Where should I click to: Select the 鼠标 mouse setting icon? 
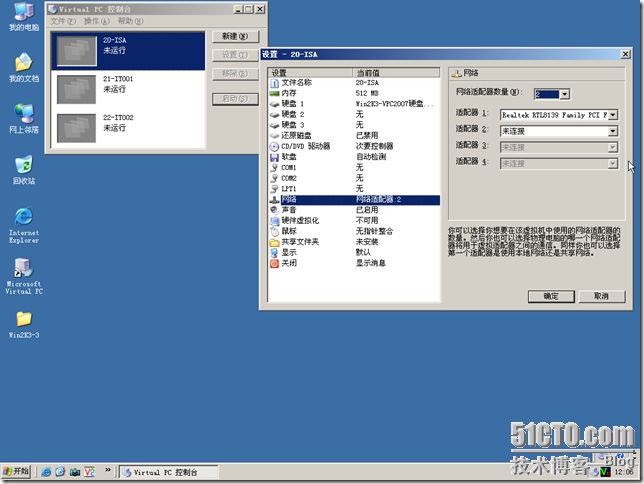(x=274, y=231)
